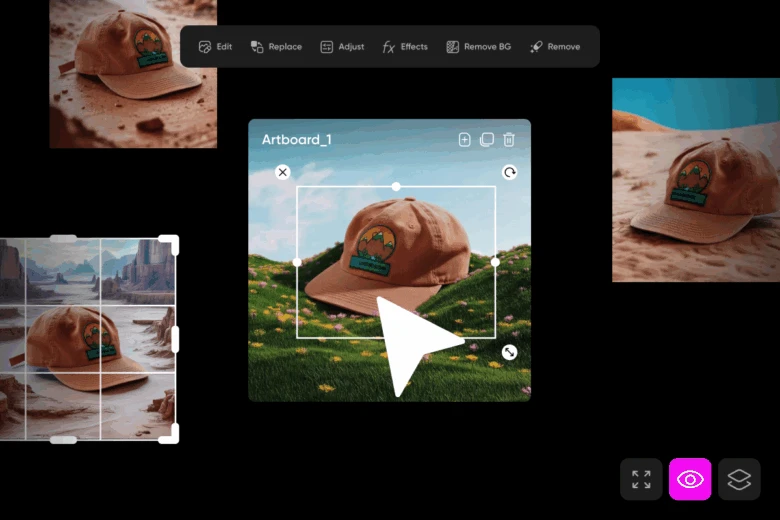Click the crop grid's right edge handle
This screenshot has width=780, height=520.
point(176,339)
